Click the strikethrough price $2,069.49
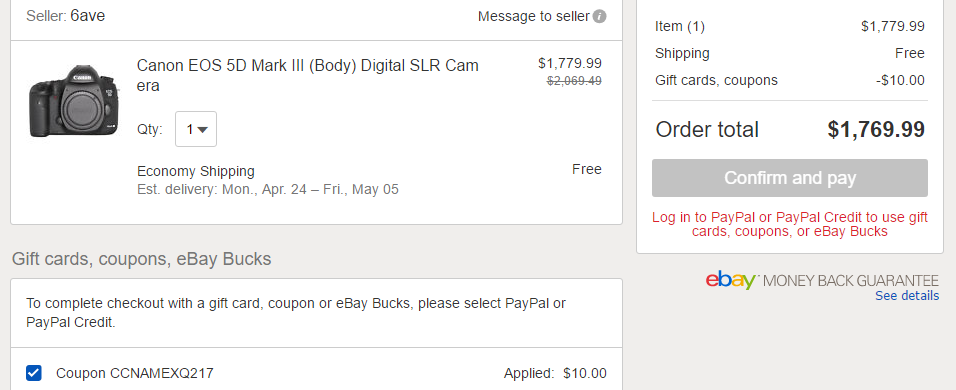The height and width of the screenshot is (390, 956). 574,80
